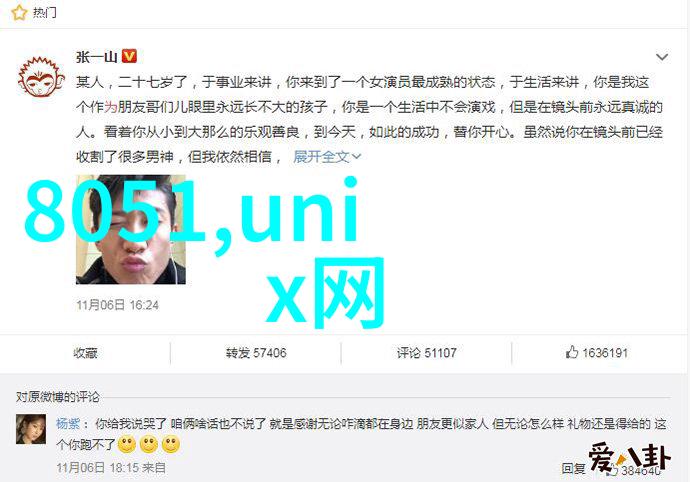Screen dimensions: 690x482
Task: Click the third smiley emoji in comment
Action: 171,445
